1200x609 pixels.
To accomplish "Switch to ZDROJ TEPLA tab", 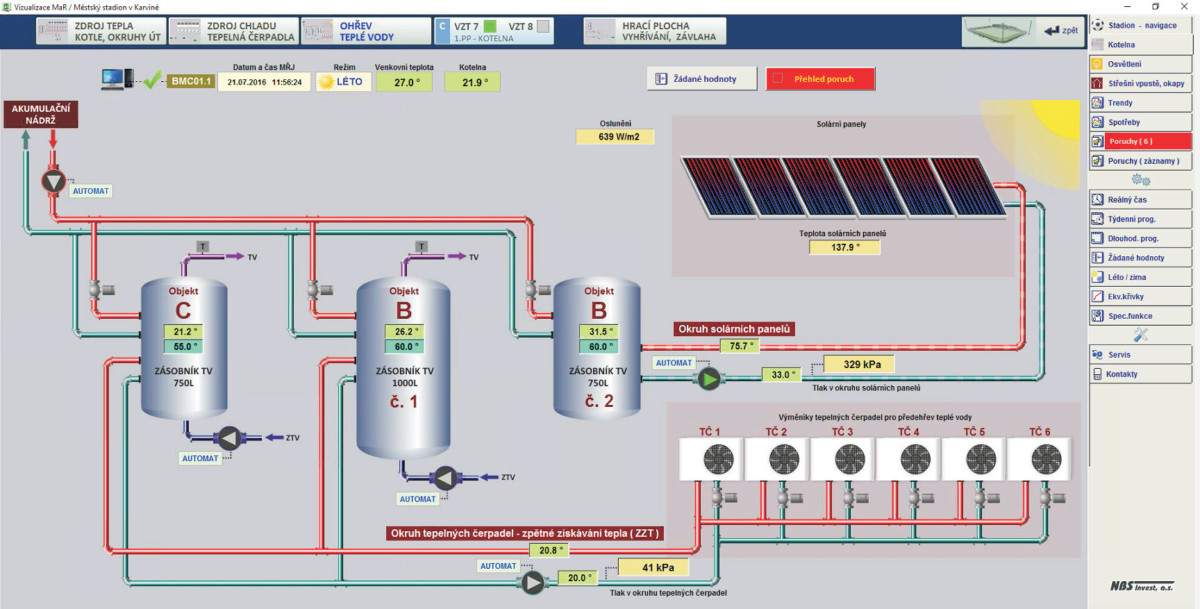I will point(98,31).
